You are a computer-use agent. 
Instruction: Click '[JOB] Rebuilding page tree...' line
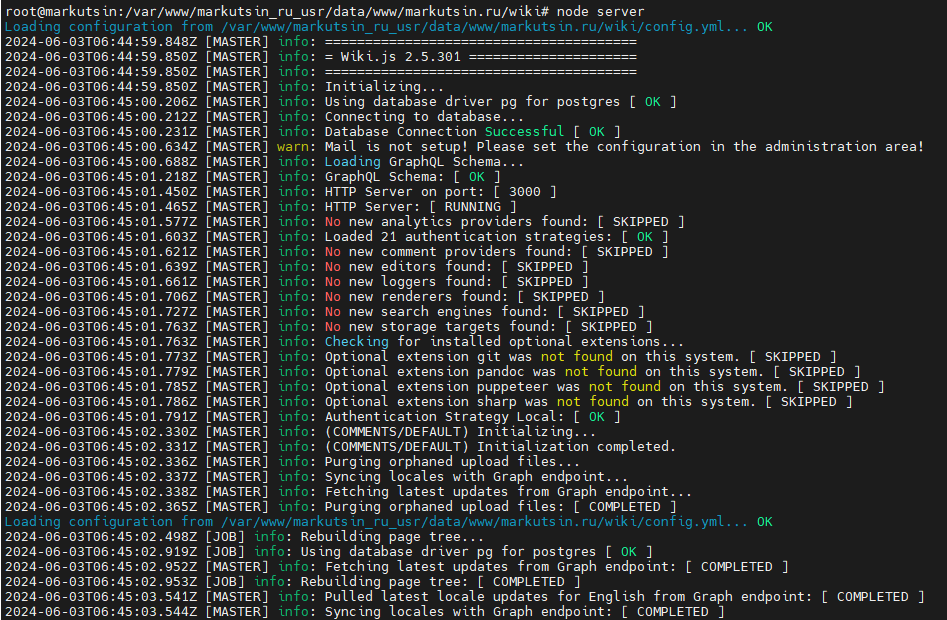(x=244, y=537)
